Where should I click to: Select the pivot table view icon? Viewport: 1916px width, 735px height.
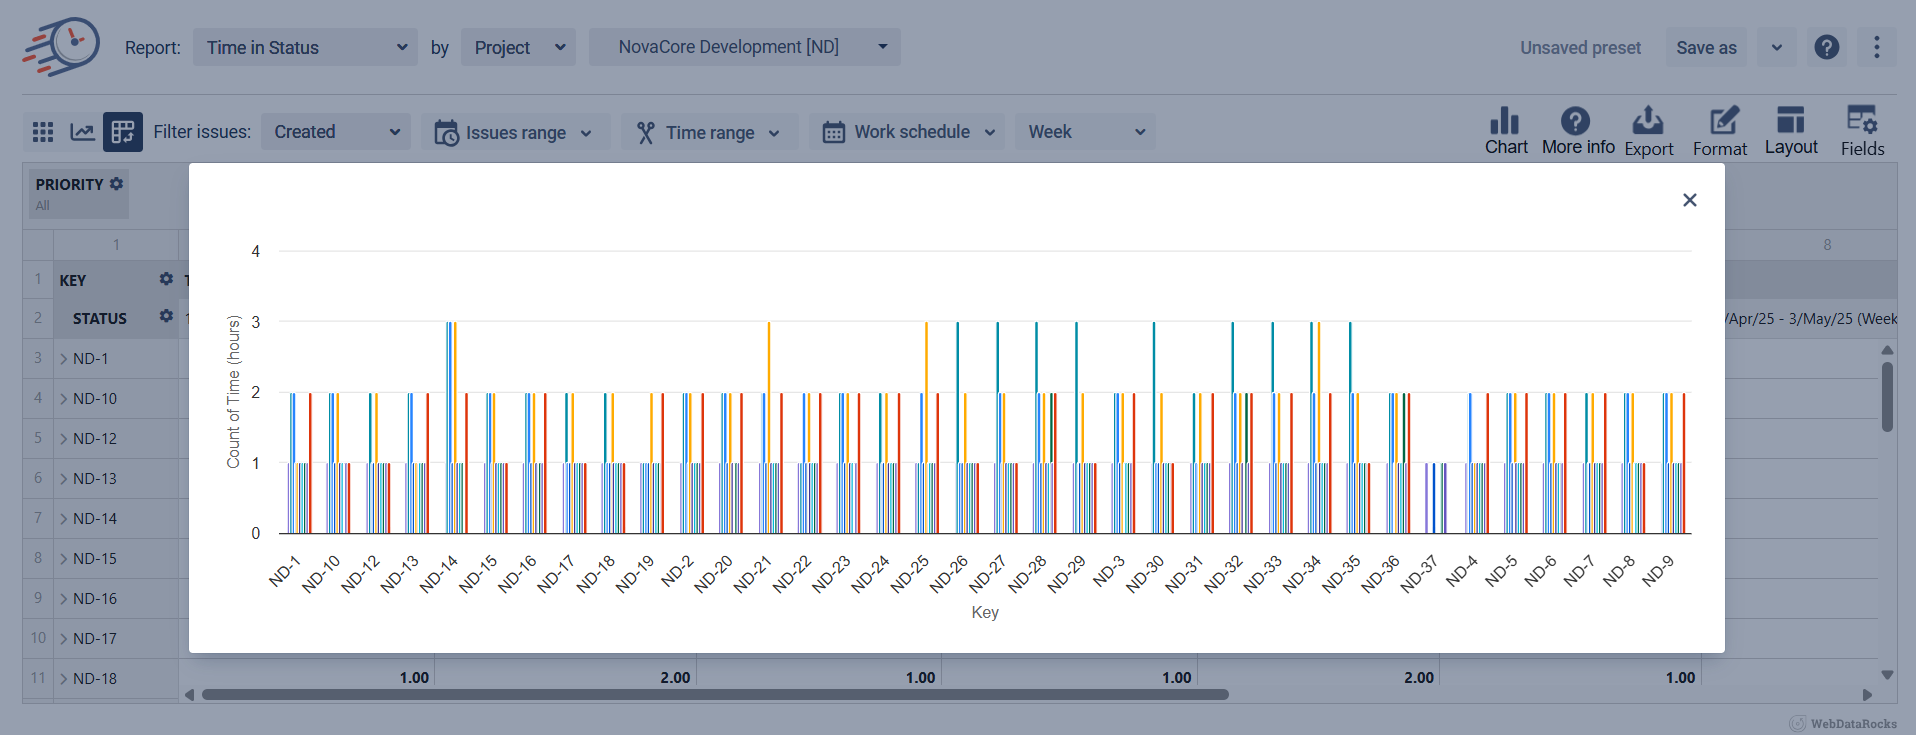click(123, 132)
